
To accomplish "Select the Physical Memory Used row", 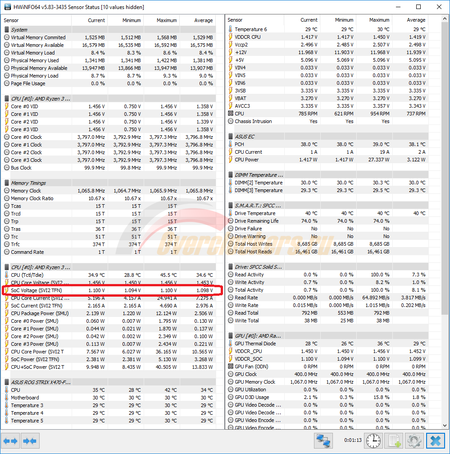I will (x=109, y=60).
